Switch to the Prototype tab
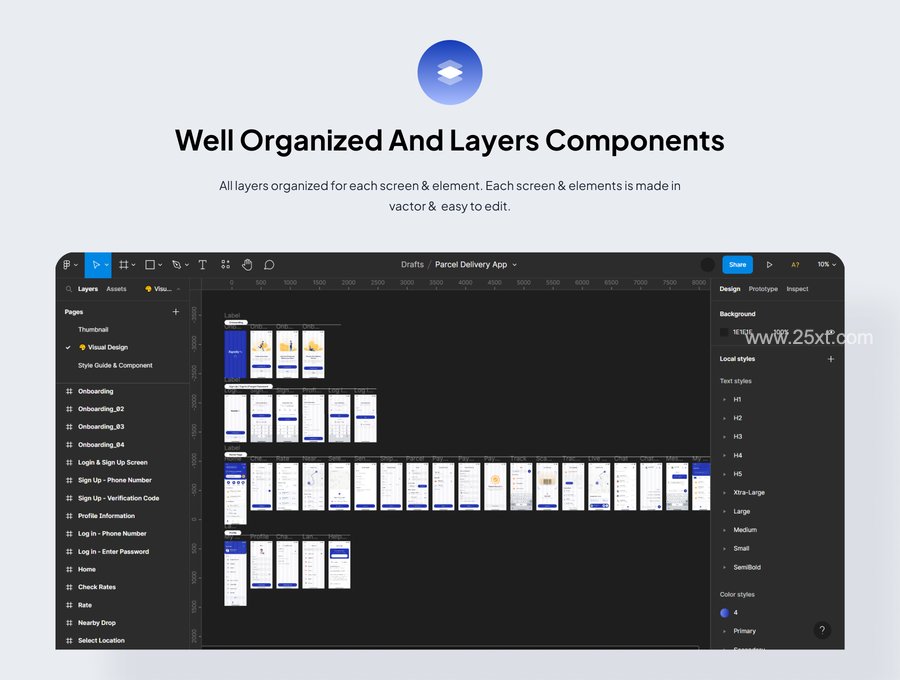Image resolution: width=900 pixels, height=680 pixels. pyautogui.click(x=763, y=289)
